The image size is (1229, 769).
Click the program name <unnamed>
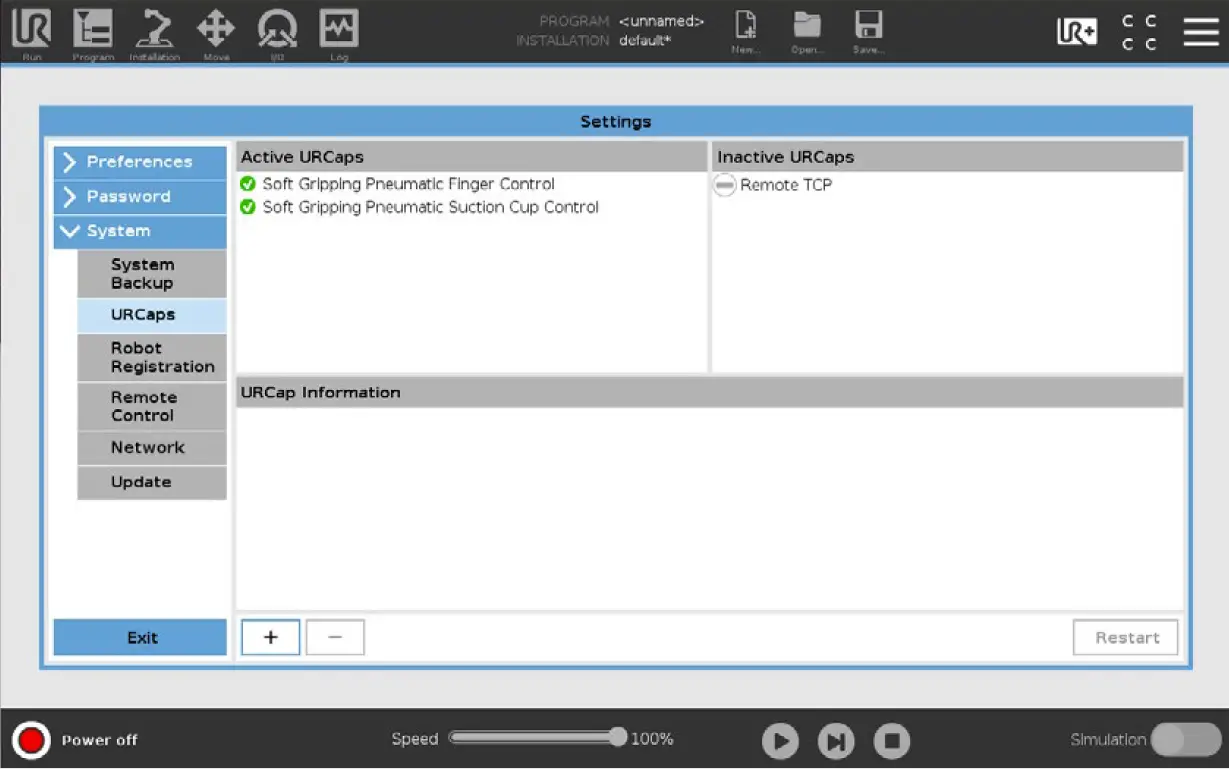coord(662,21)
